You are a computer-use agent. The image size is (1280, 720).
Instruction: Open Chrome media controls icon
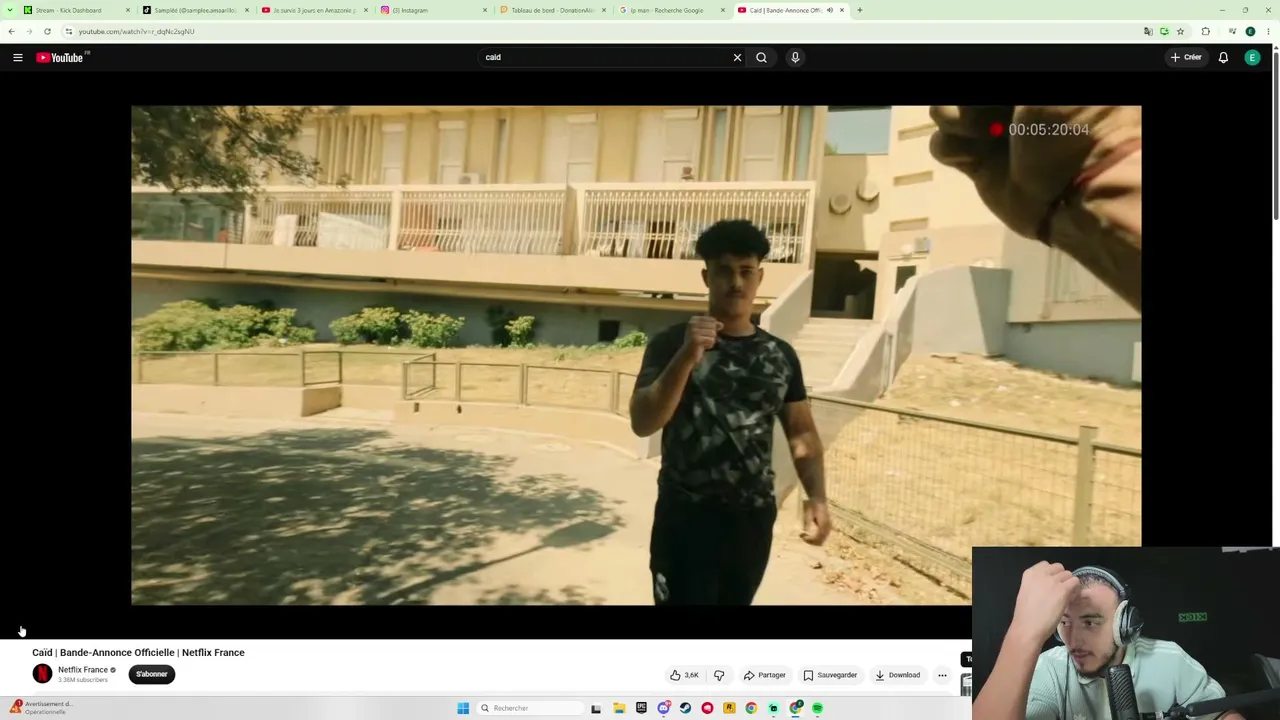click(1232, 31)
